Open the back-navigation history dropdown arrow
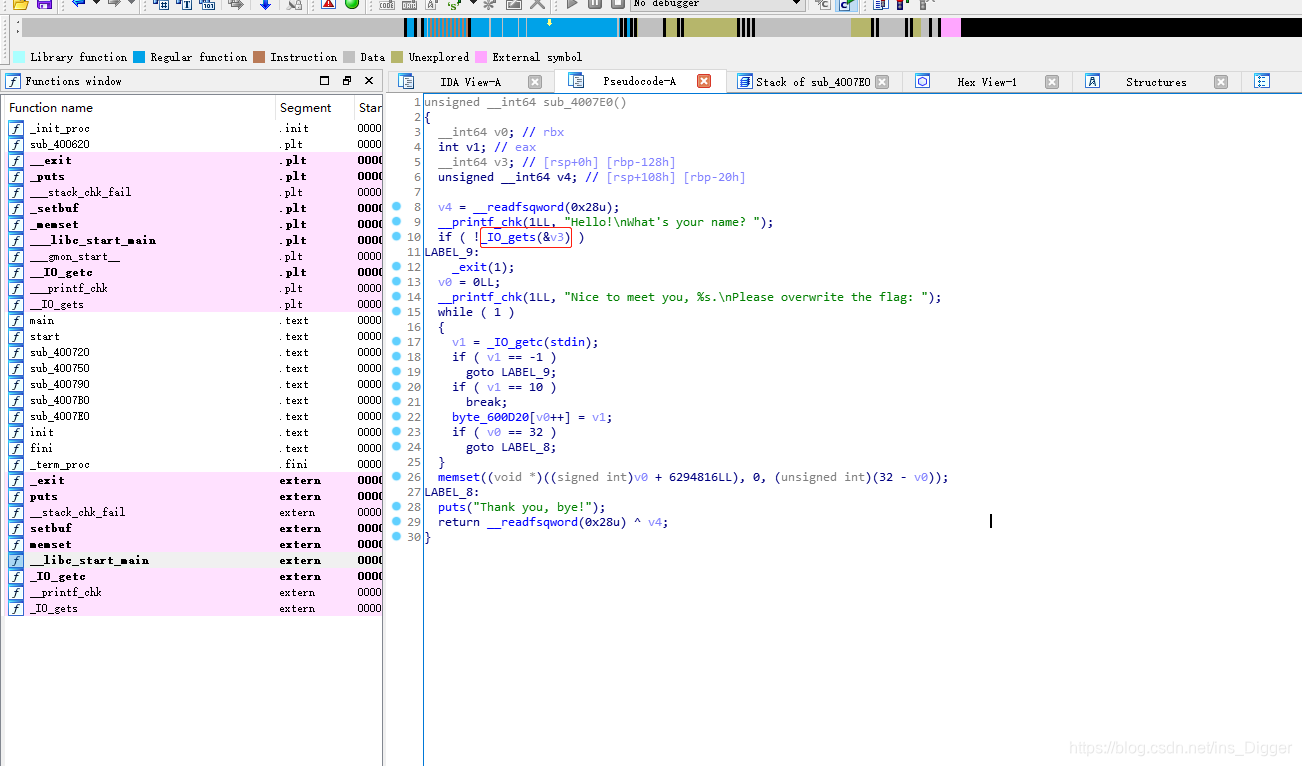Image resolution: width=1302 pixels, height=766 pixels. pos(96,4)
